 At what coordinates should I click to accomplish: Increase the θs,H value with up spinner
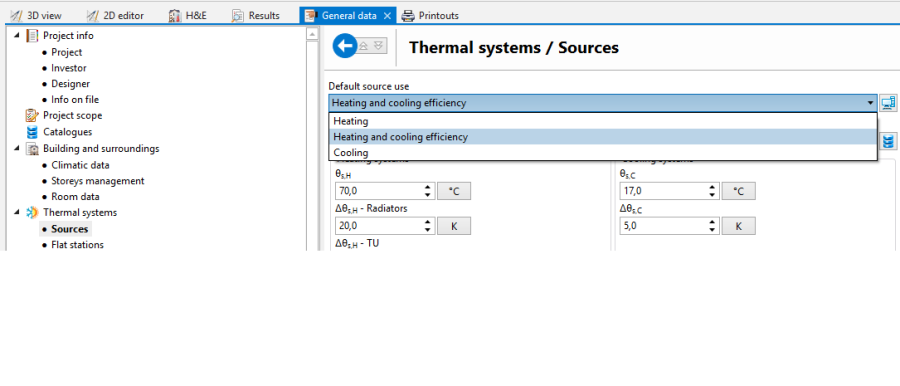(428, 187)
